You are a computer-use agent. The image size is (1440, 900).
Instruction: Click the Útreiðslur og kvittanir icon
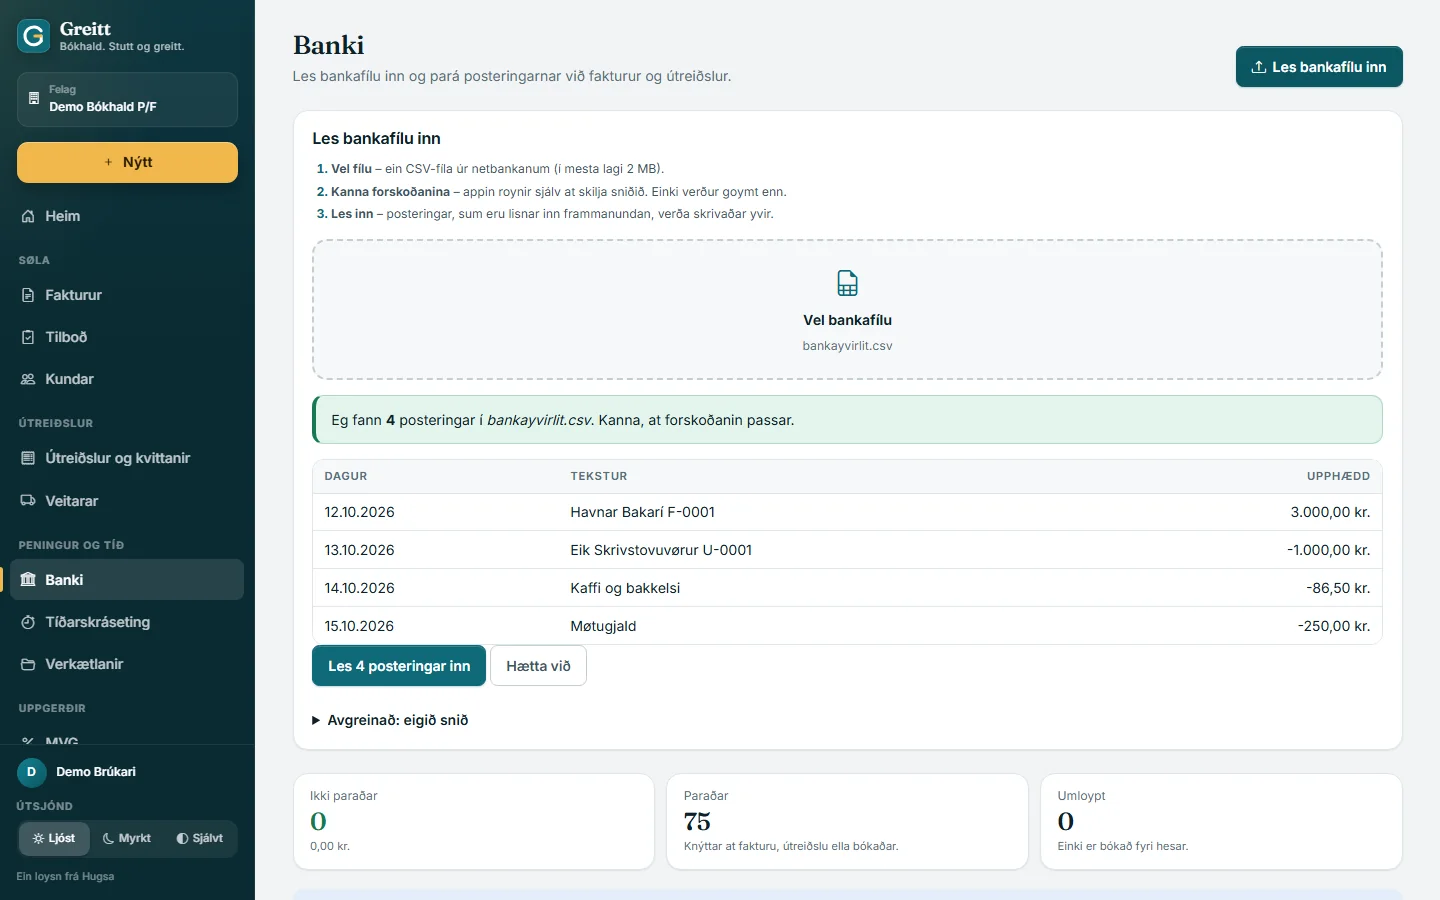point(28,458)
